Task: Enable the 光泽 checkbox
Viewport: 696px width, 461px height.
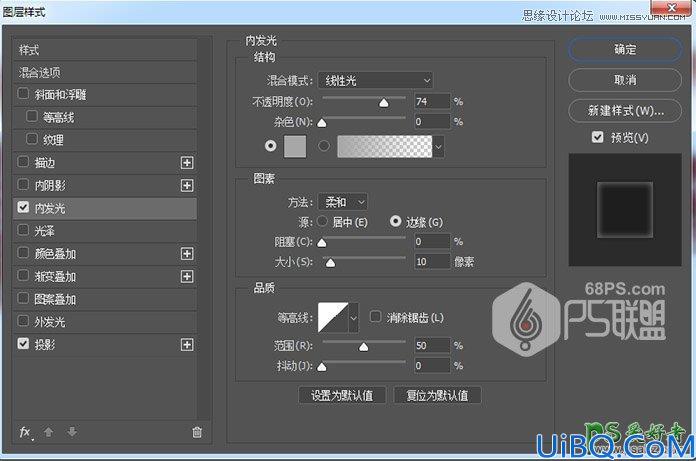Action: click(x=23, y=230)
